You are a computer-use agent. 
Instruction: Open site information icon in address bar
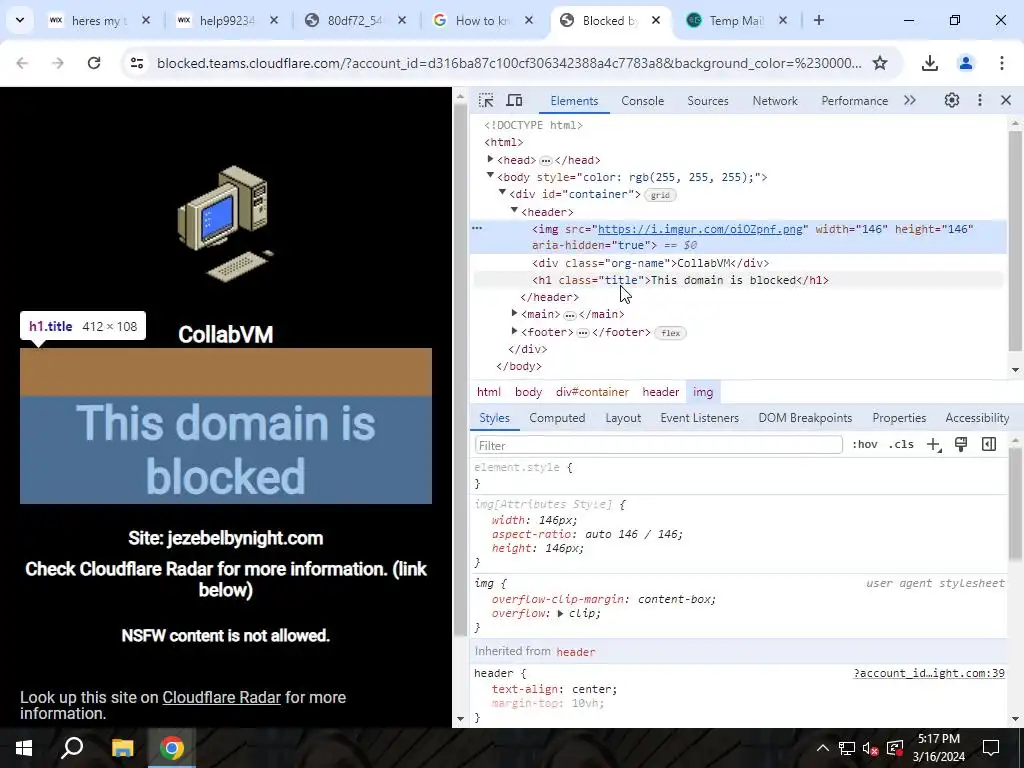[x=136, y=63]
